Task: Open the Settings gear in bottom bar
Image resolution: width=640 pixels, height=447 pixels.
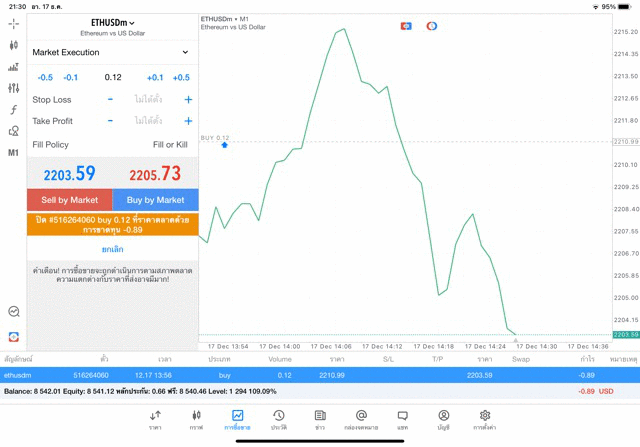Action: (485, 419)
